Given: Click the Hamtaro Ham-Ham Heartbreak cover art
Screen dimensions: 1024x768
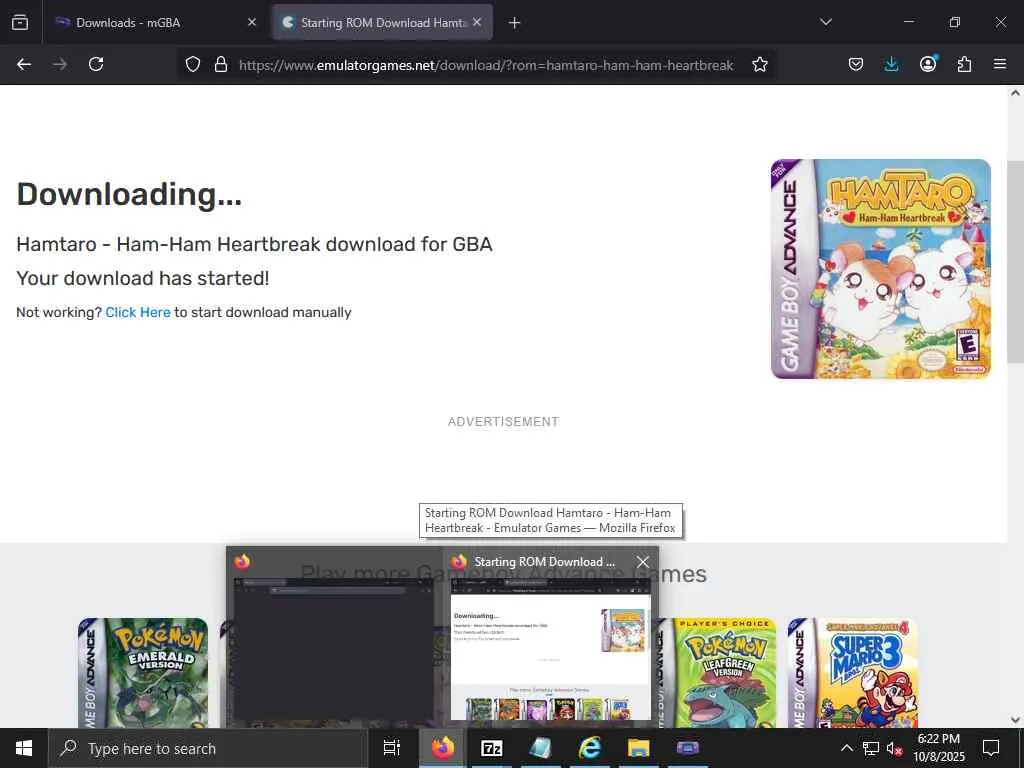Looking at the screenshot, I should [881, 269].
